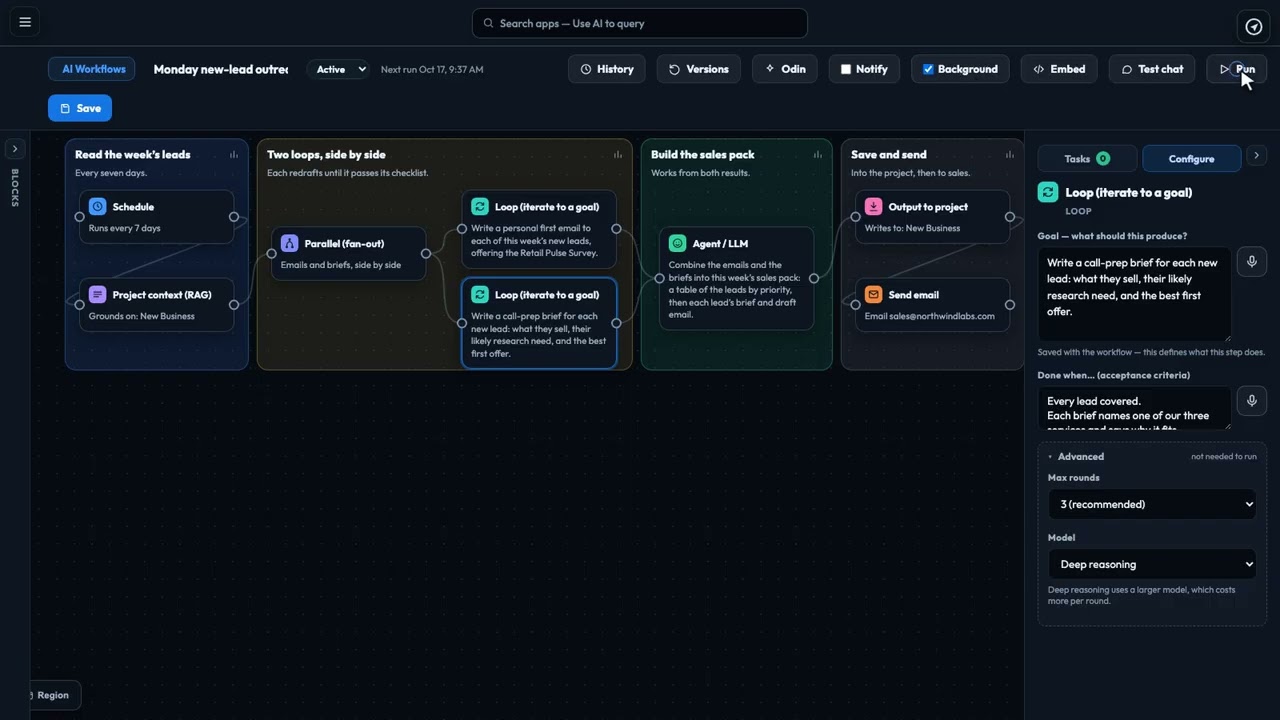Open stats icon of Two loops, side by side
The height and width of the screenshot is (720, 1280).
click(x=618, y=155)
